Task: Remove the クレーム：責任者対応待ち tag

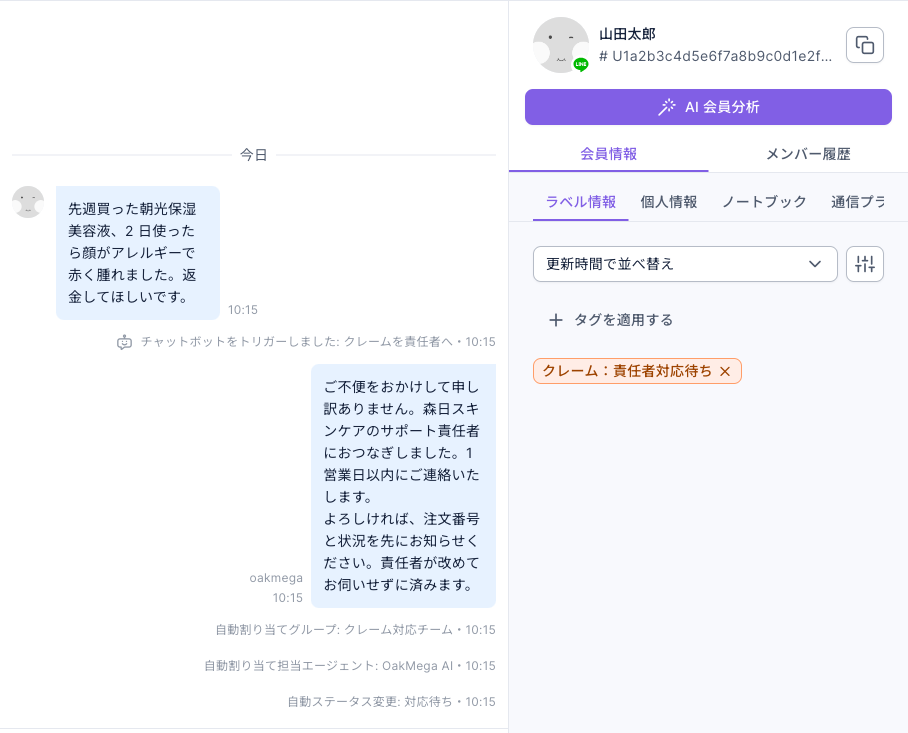Action: (x=725, y=372)
